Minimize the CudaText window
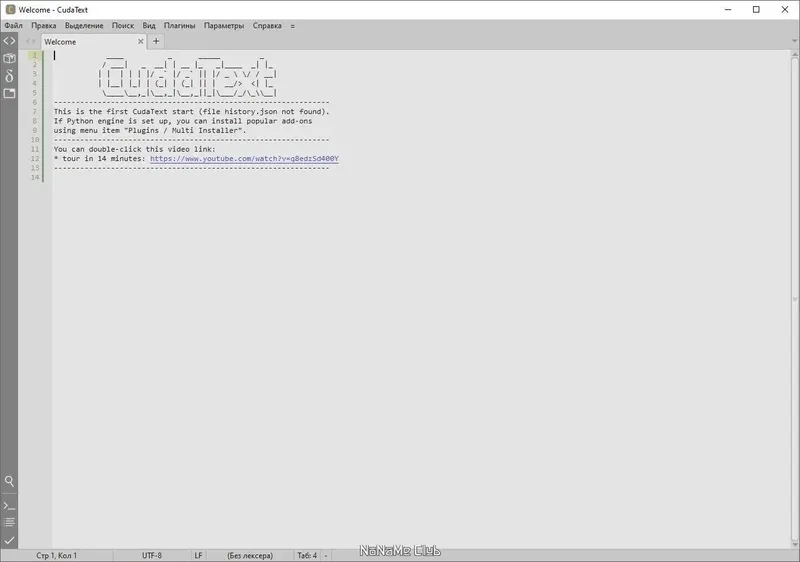Viewport: 800px width, 562px height. (728, 9)
